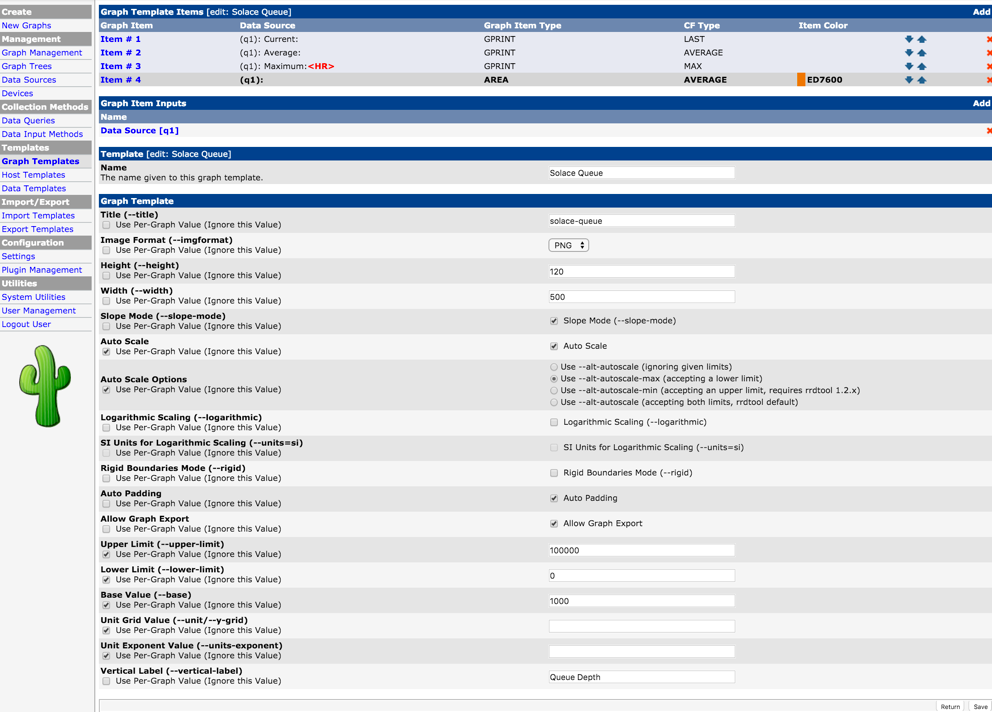Image resolution: width=992 pixels, height=712 pixels.
Task: Click Add in Graph Template Items header
Action: [981, 12]
